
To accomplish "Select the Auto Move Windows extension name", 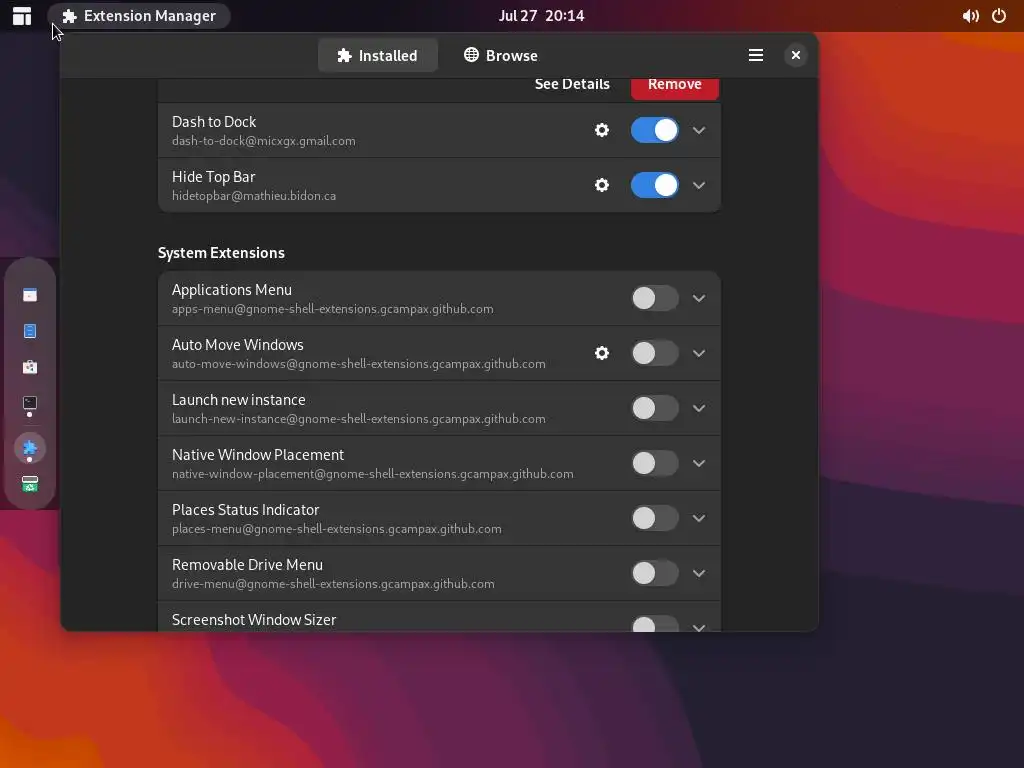I will pos(238,344).
